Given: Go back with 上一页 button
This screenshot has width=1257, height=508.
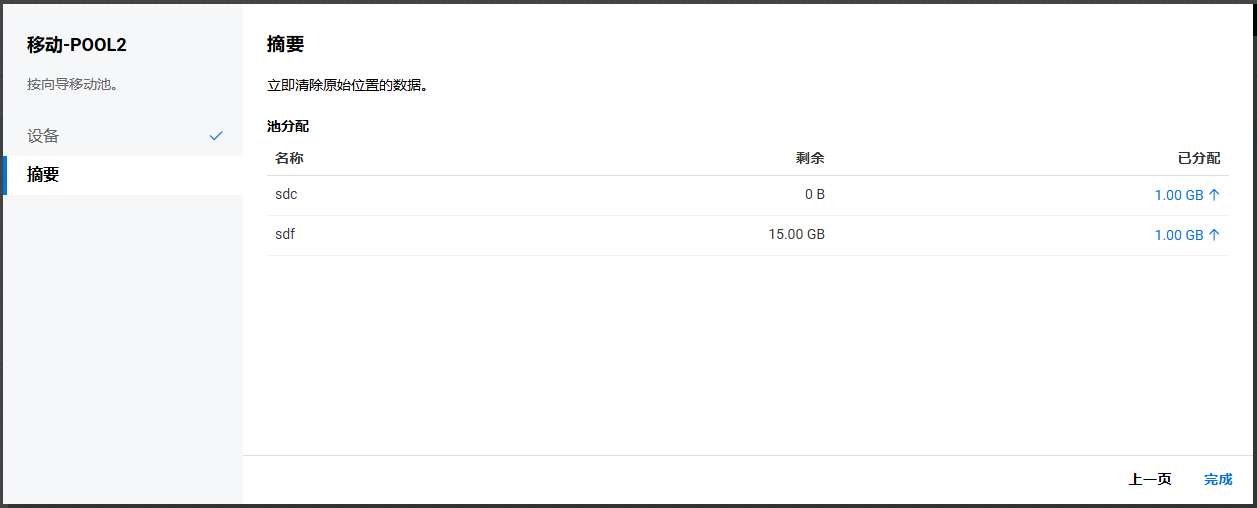Looking at the screenshot, I should pyautogui.click(x=1149, y=479).
